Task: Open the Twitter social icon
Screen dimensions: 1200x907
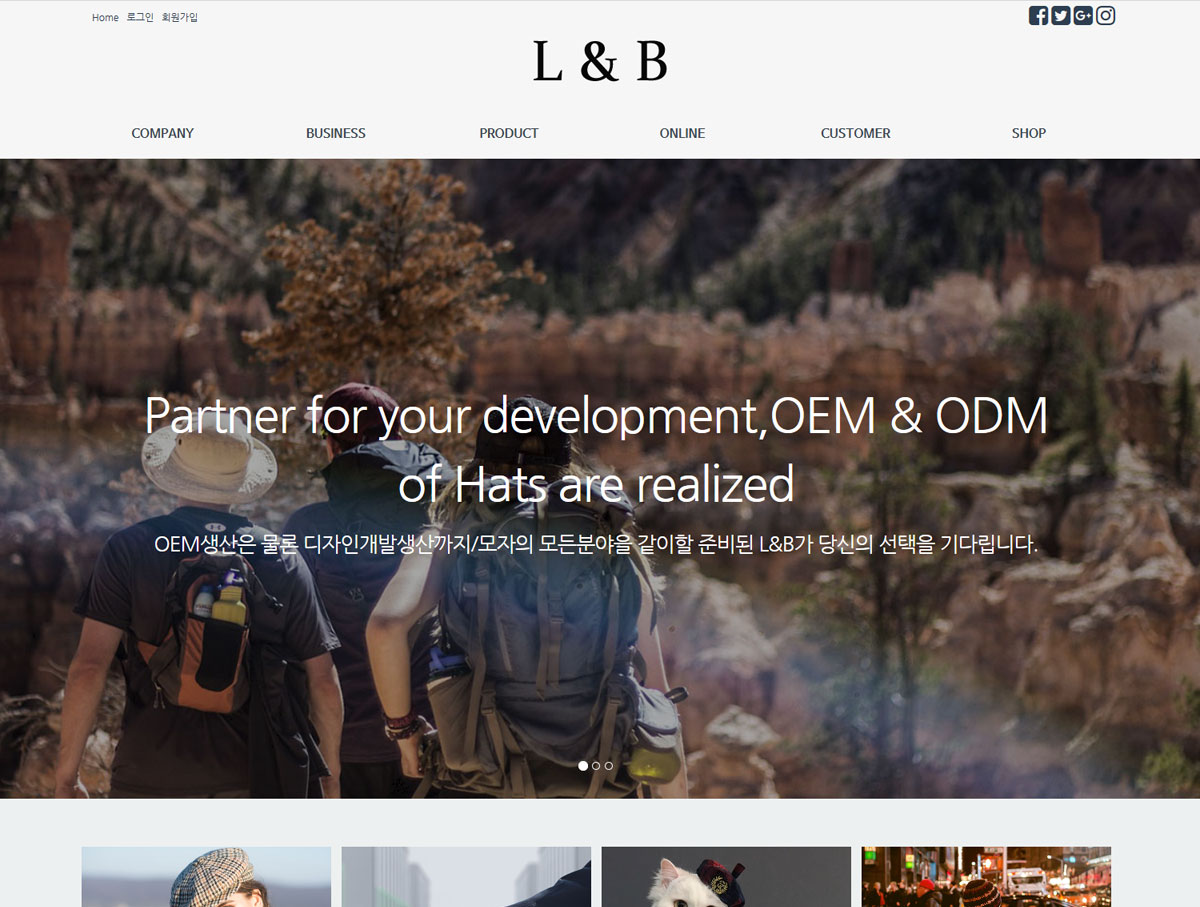Action: click(x=1060, y=15)
